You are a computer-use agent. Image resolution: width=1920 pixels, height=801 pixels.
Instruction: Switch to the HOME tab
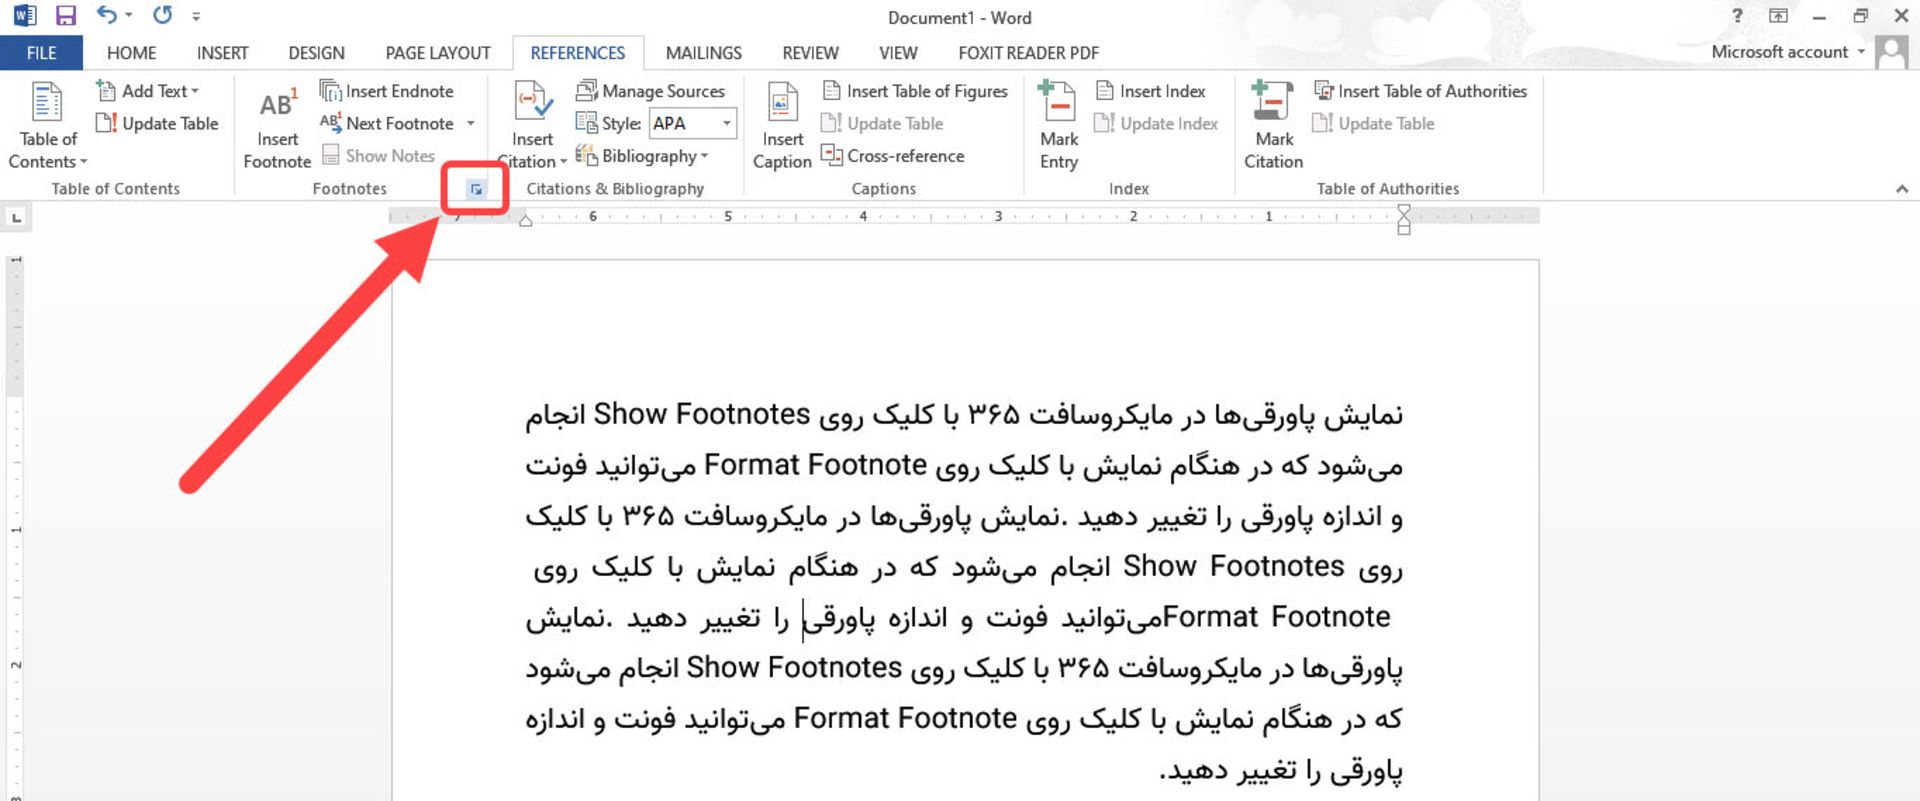[131, 53]
